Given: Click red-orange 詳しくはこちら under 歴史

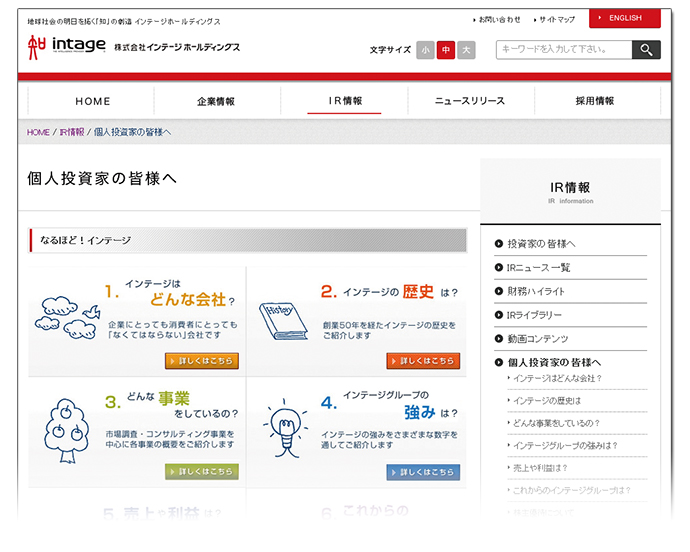Looking at the screenshot, I should point(423,361).
